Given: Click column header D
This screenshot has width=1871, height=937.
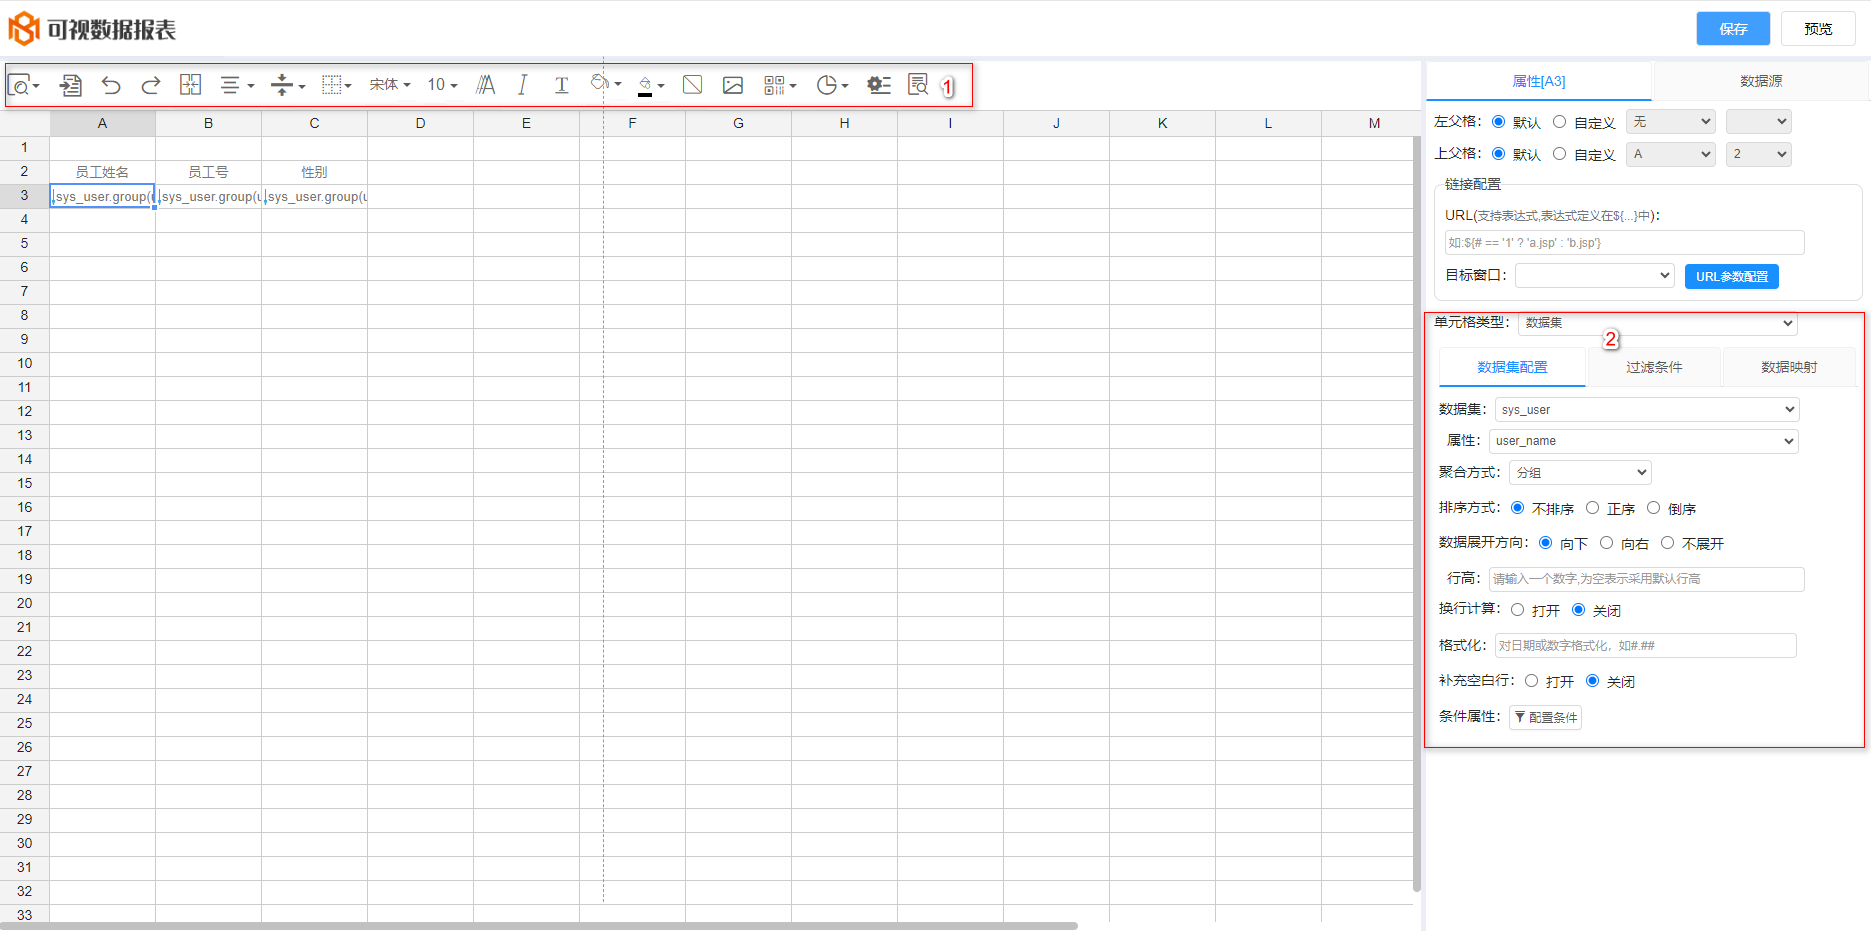Looking at the screenshot, I should pyautogui.click(x=420, y=123).
